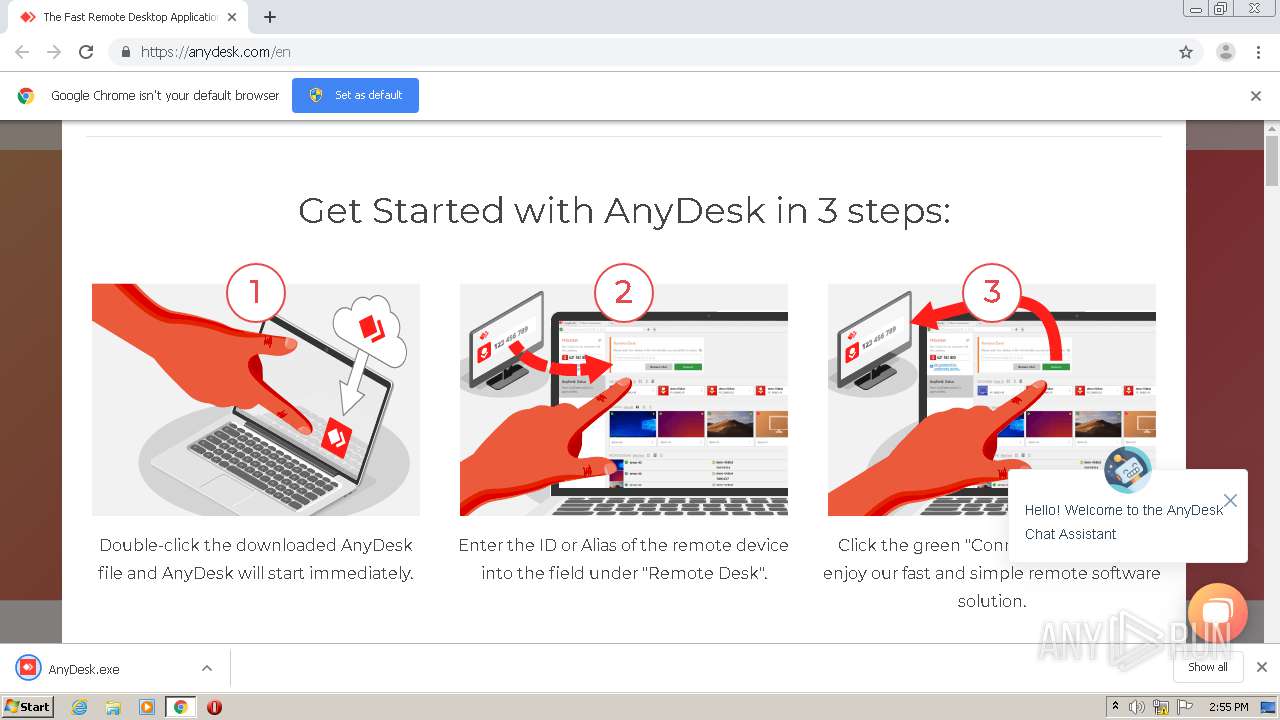Image resolution: width=1280 pixels, height=720 pixels.
Task: Click the AnyDesk.exe file icon in downloads
Action: click(x=28, y=668)
